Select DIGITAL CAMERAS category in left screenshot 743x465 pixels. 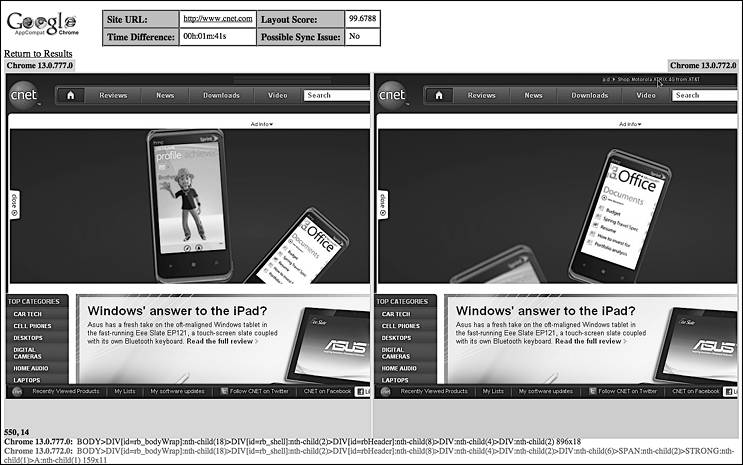27,353
